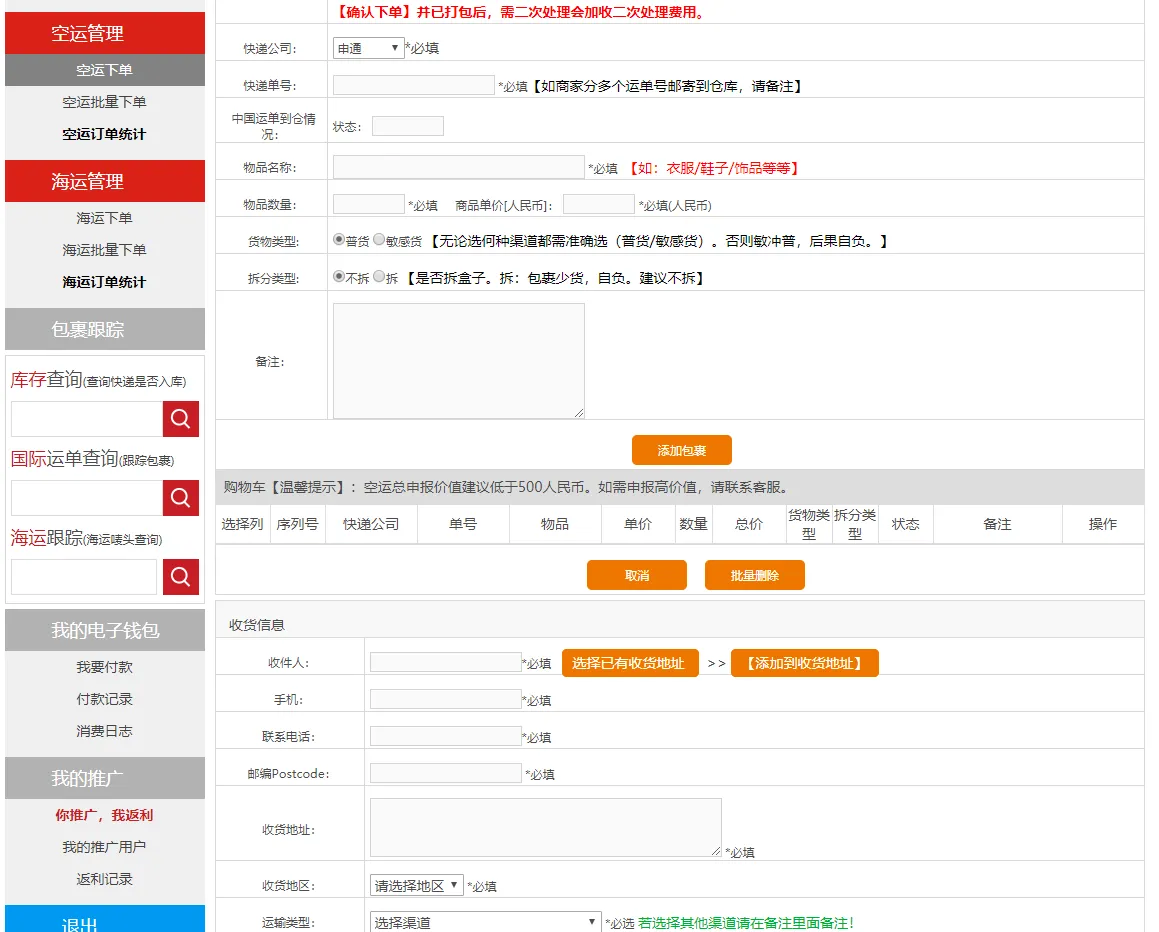This screenshot has width=1159, height=932.
Task: Click the sea freight tracking search icon
Action: click(x=182, y=577)
